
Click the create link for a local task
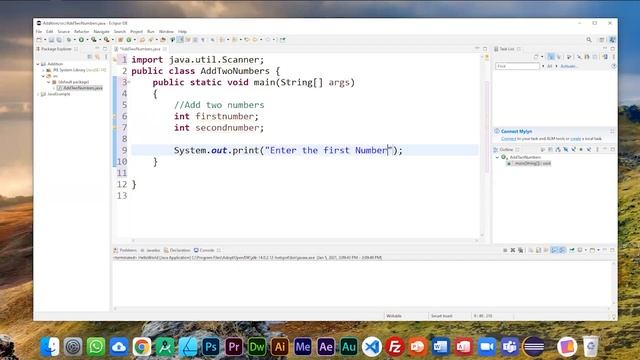576,139
